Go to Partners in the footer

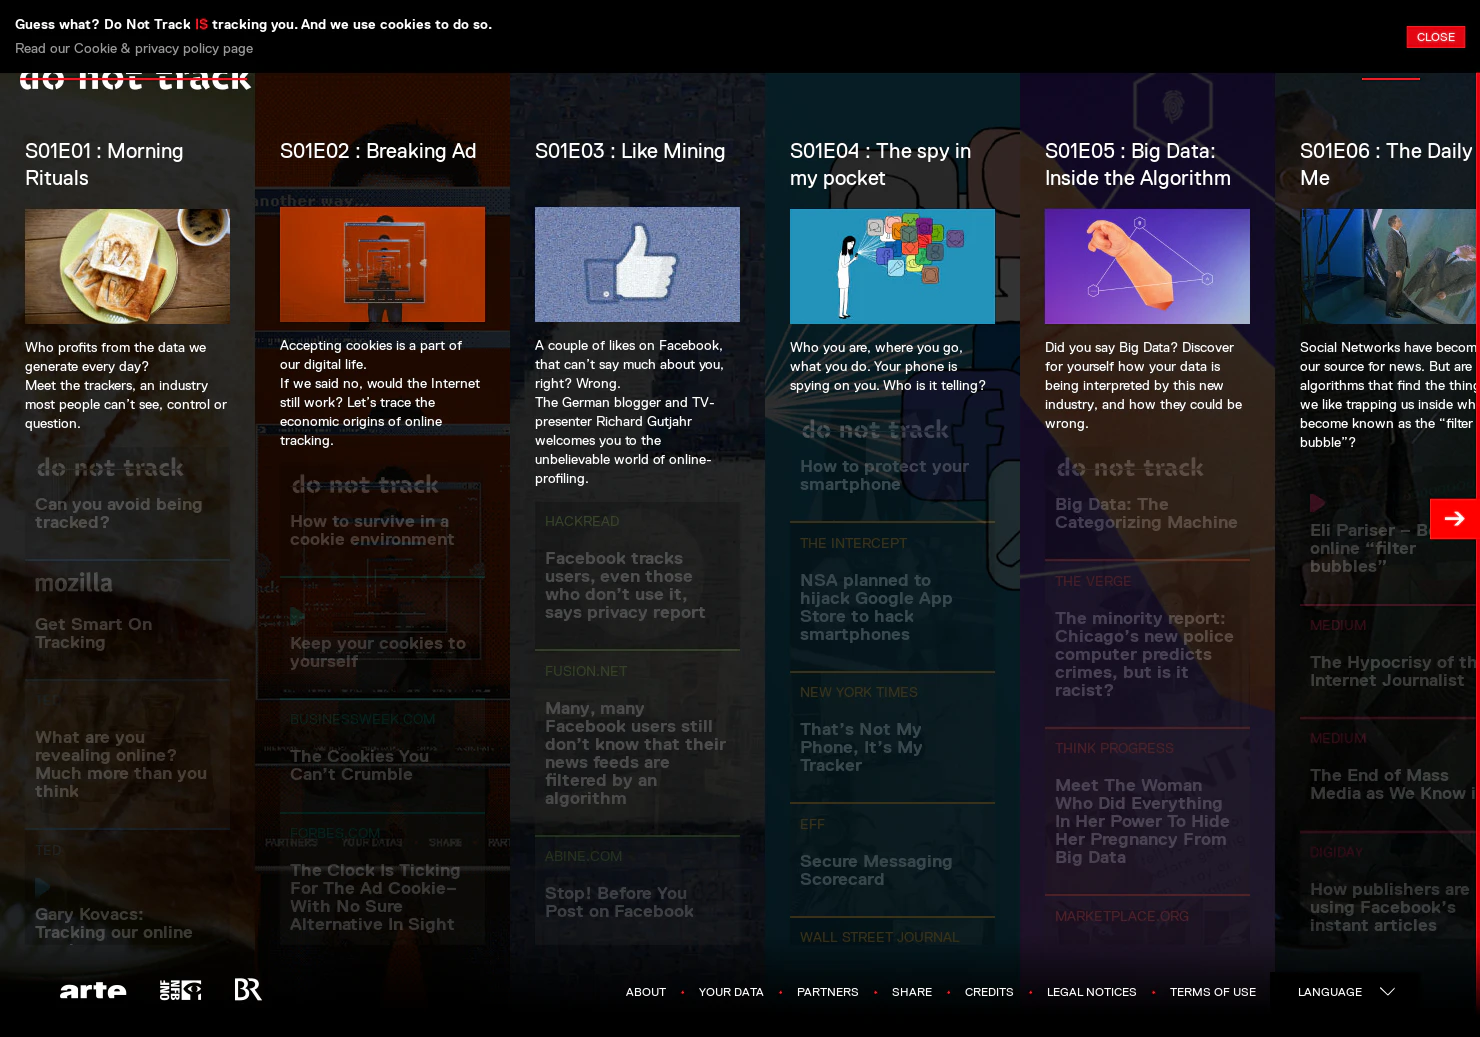[827, 992]
